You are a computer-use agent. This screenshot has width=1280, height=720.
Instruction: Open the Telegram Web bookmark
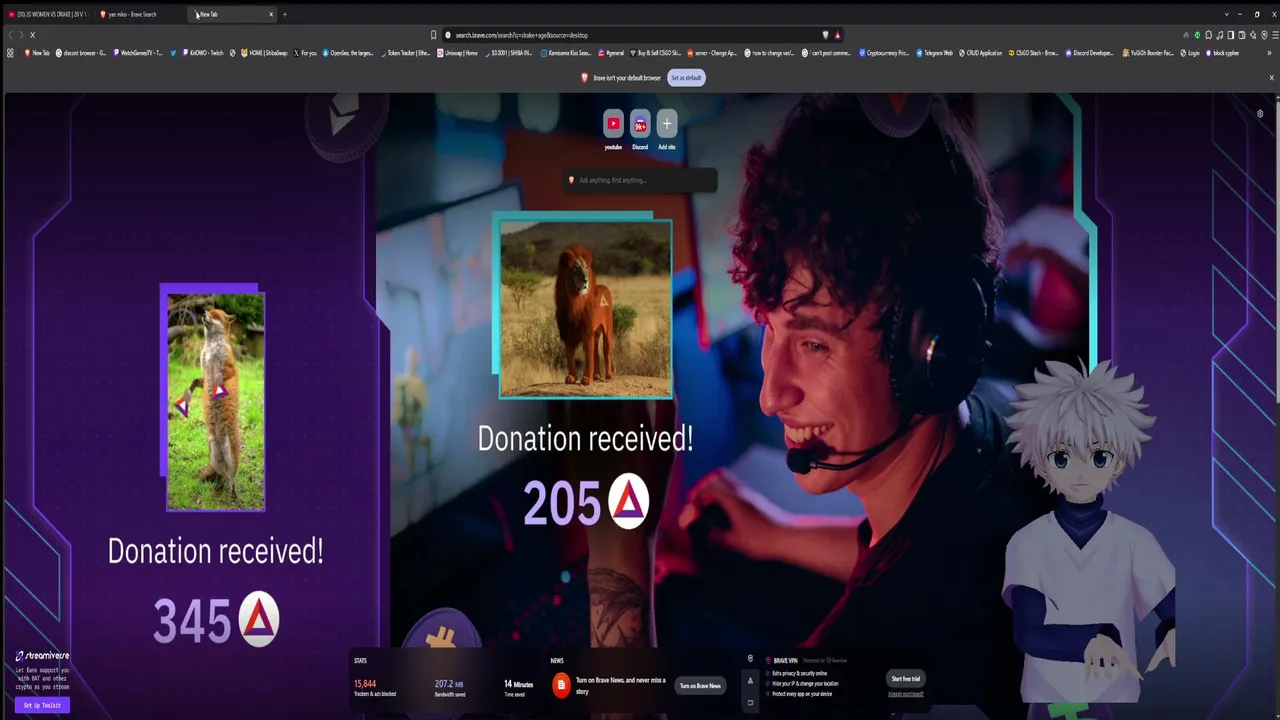point(934,53)
